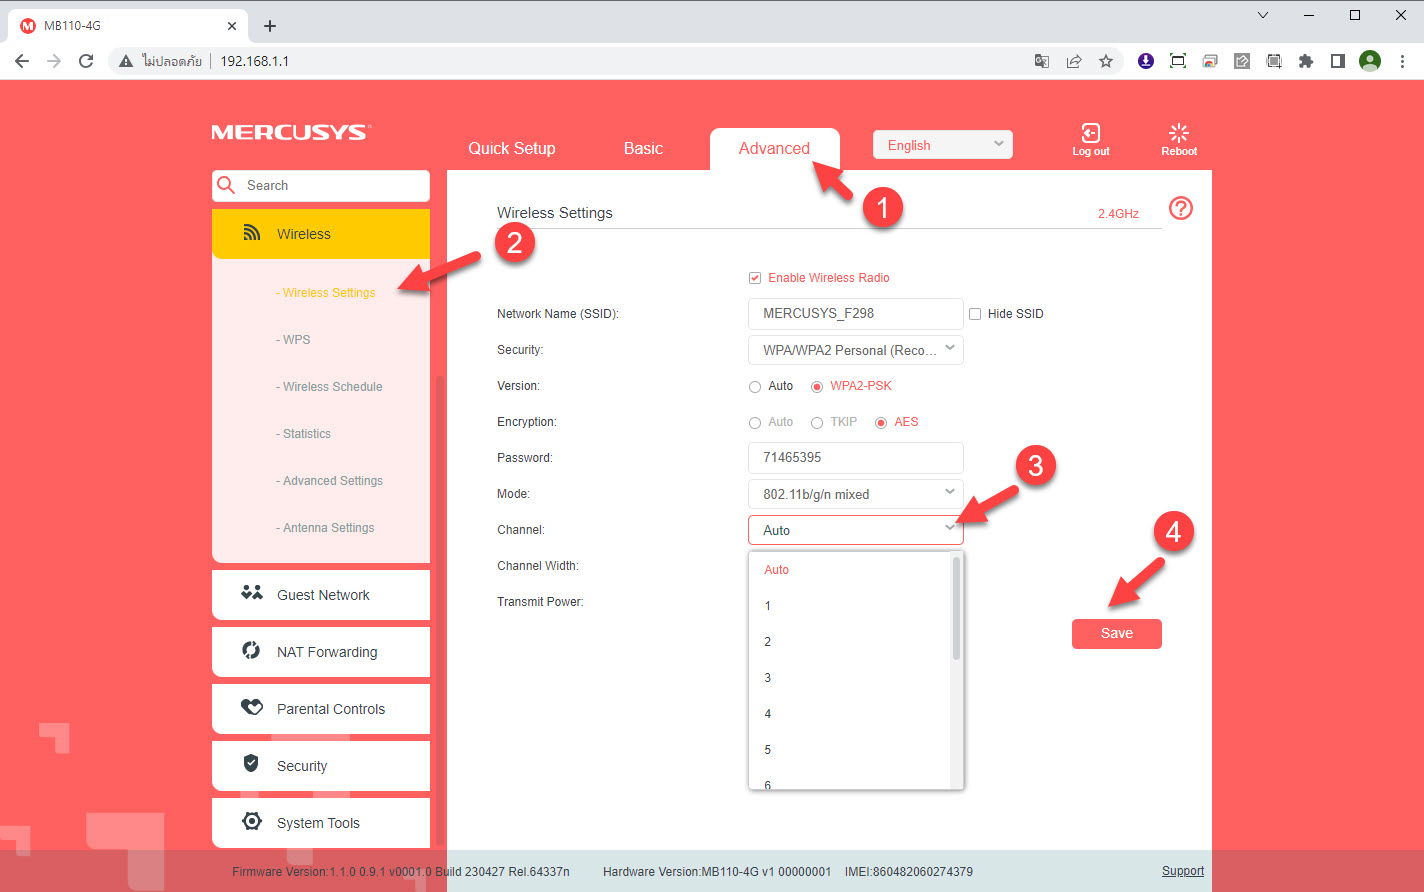The image size is (1424, 892).
Task: Open Statistics submenu item
Action: [x=303, y=434]
